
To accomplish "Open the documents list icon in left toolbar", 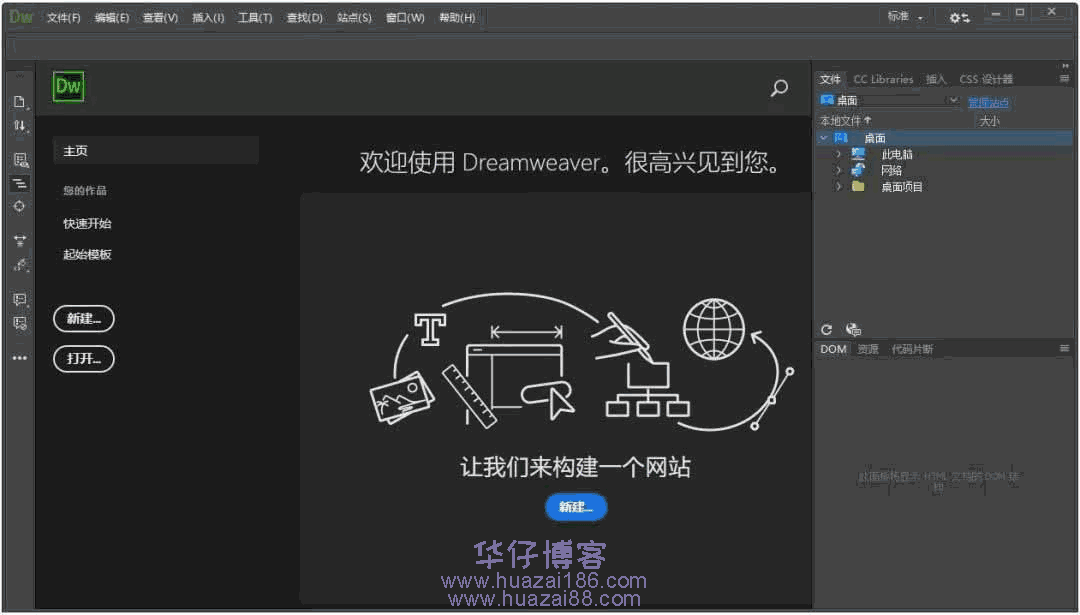I will click(19, 102).
